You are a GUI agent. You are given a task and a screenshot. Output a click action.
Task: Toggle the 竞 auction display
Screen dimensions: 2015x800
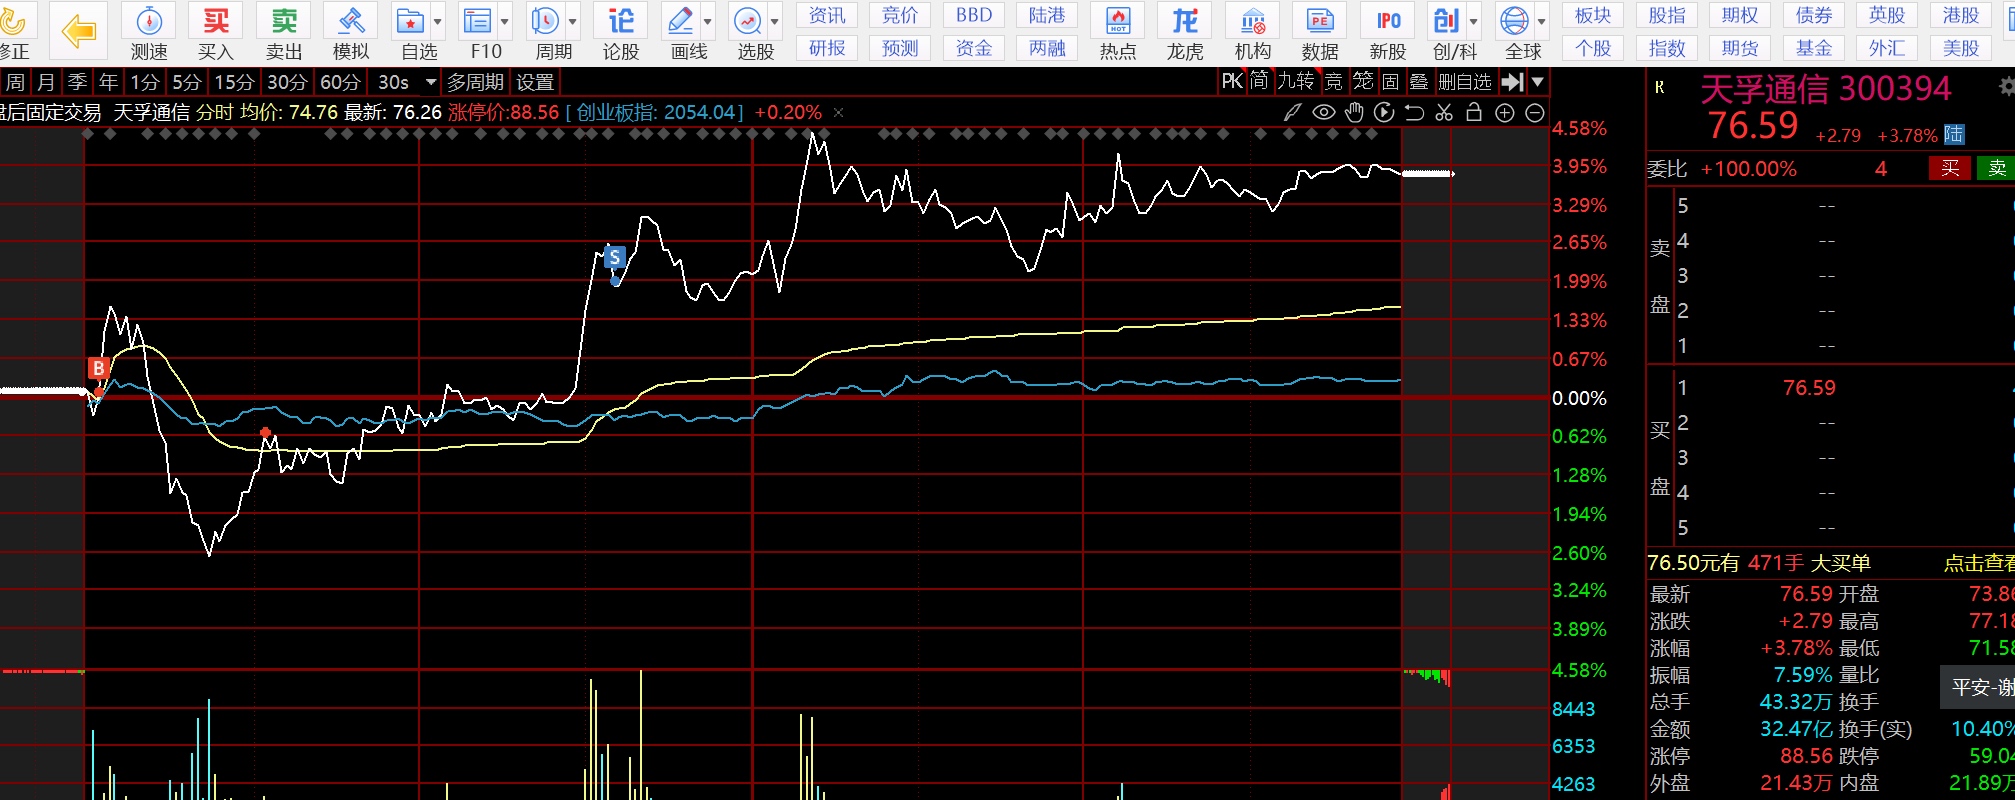[1334, 82]
